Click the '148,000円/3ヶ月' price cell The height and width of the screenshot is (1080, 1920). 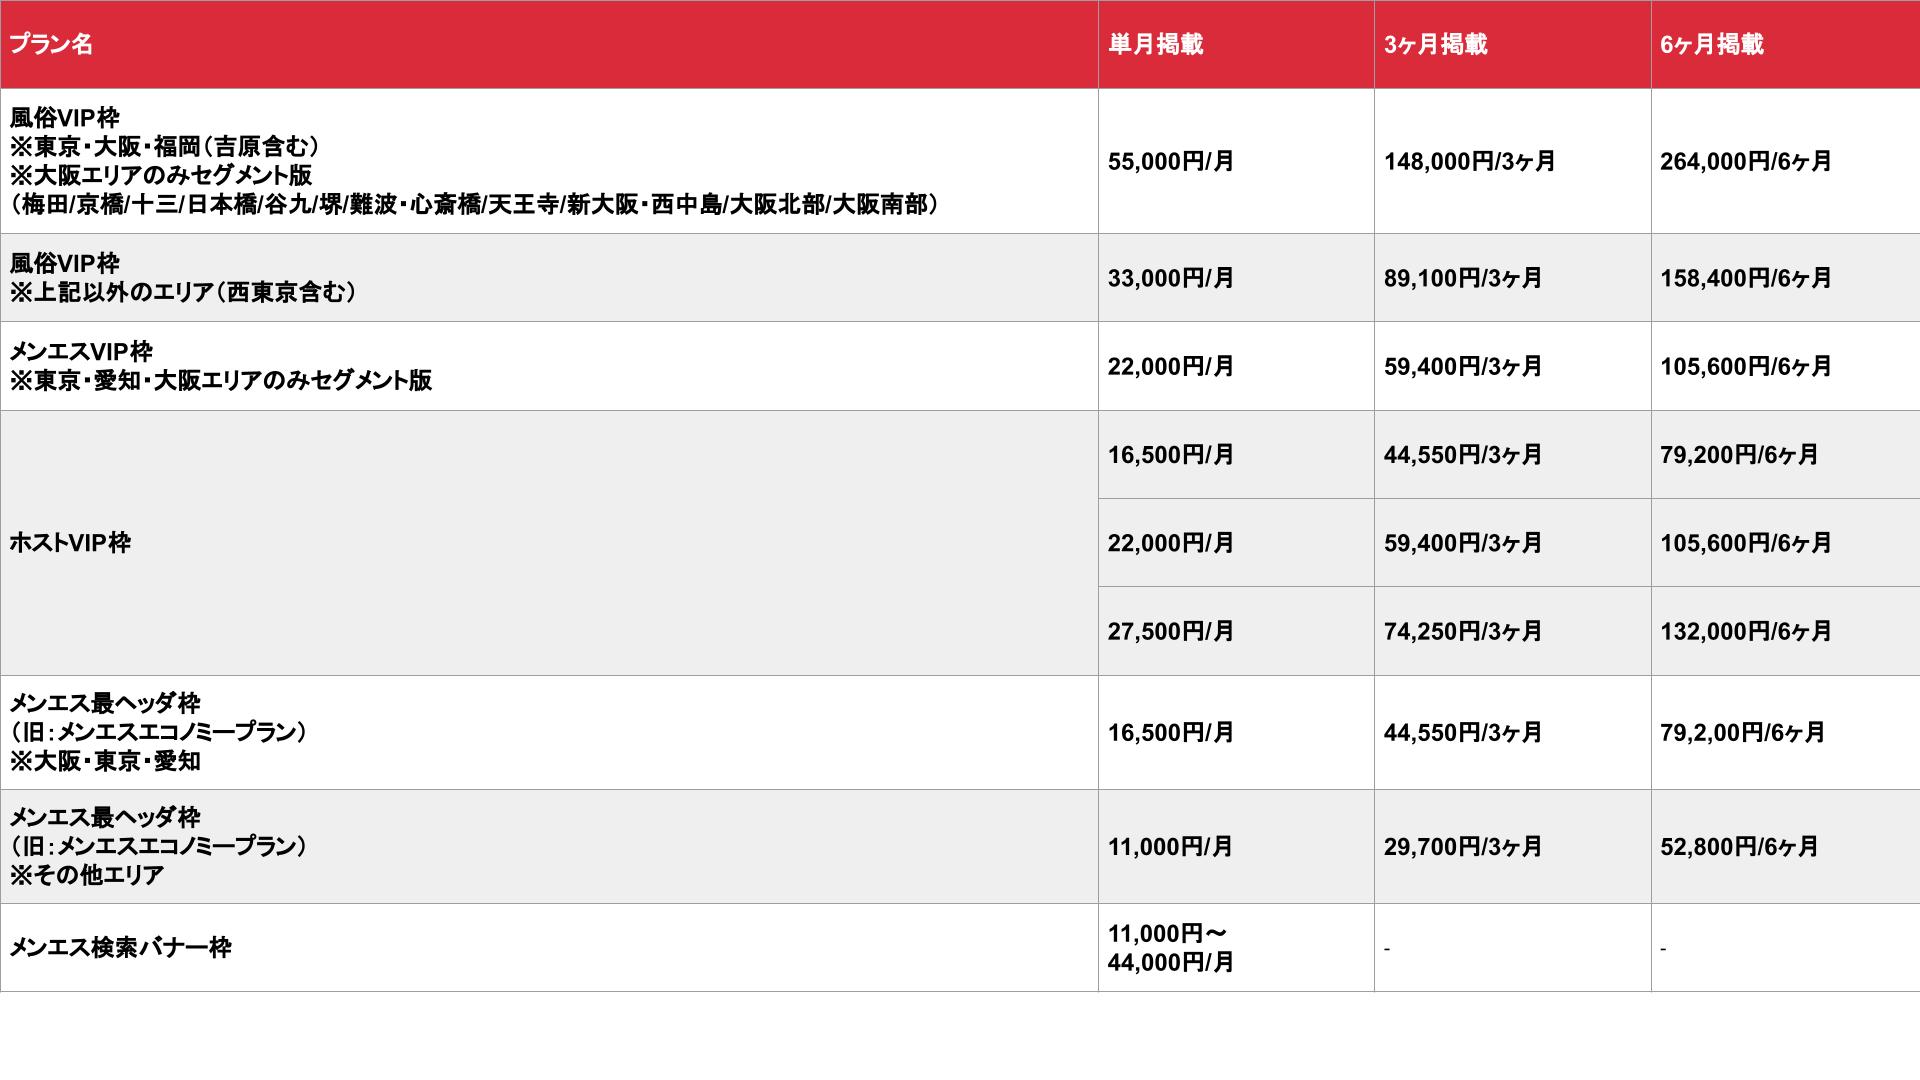tap(1512, 161)
